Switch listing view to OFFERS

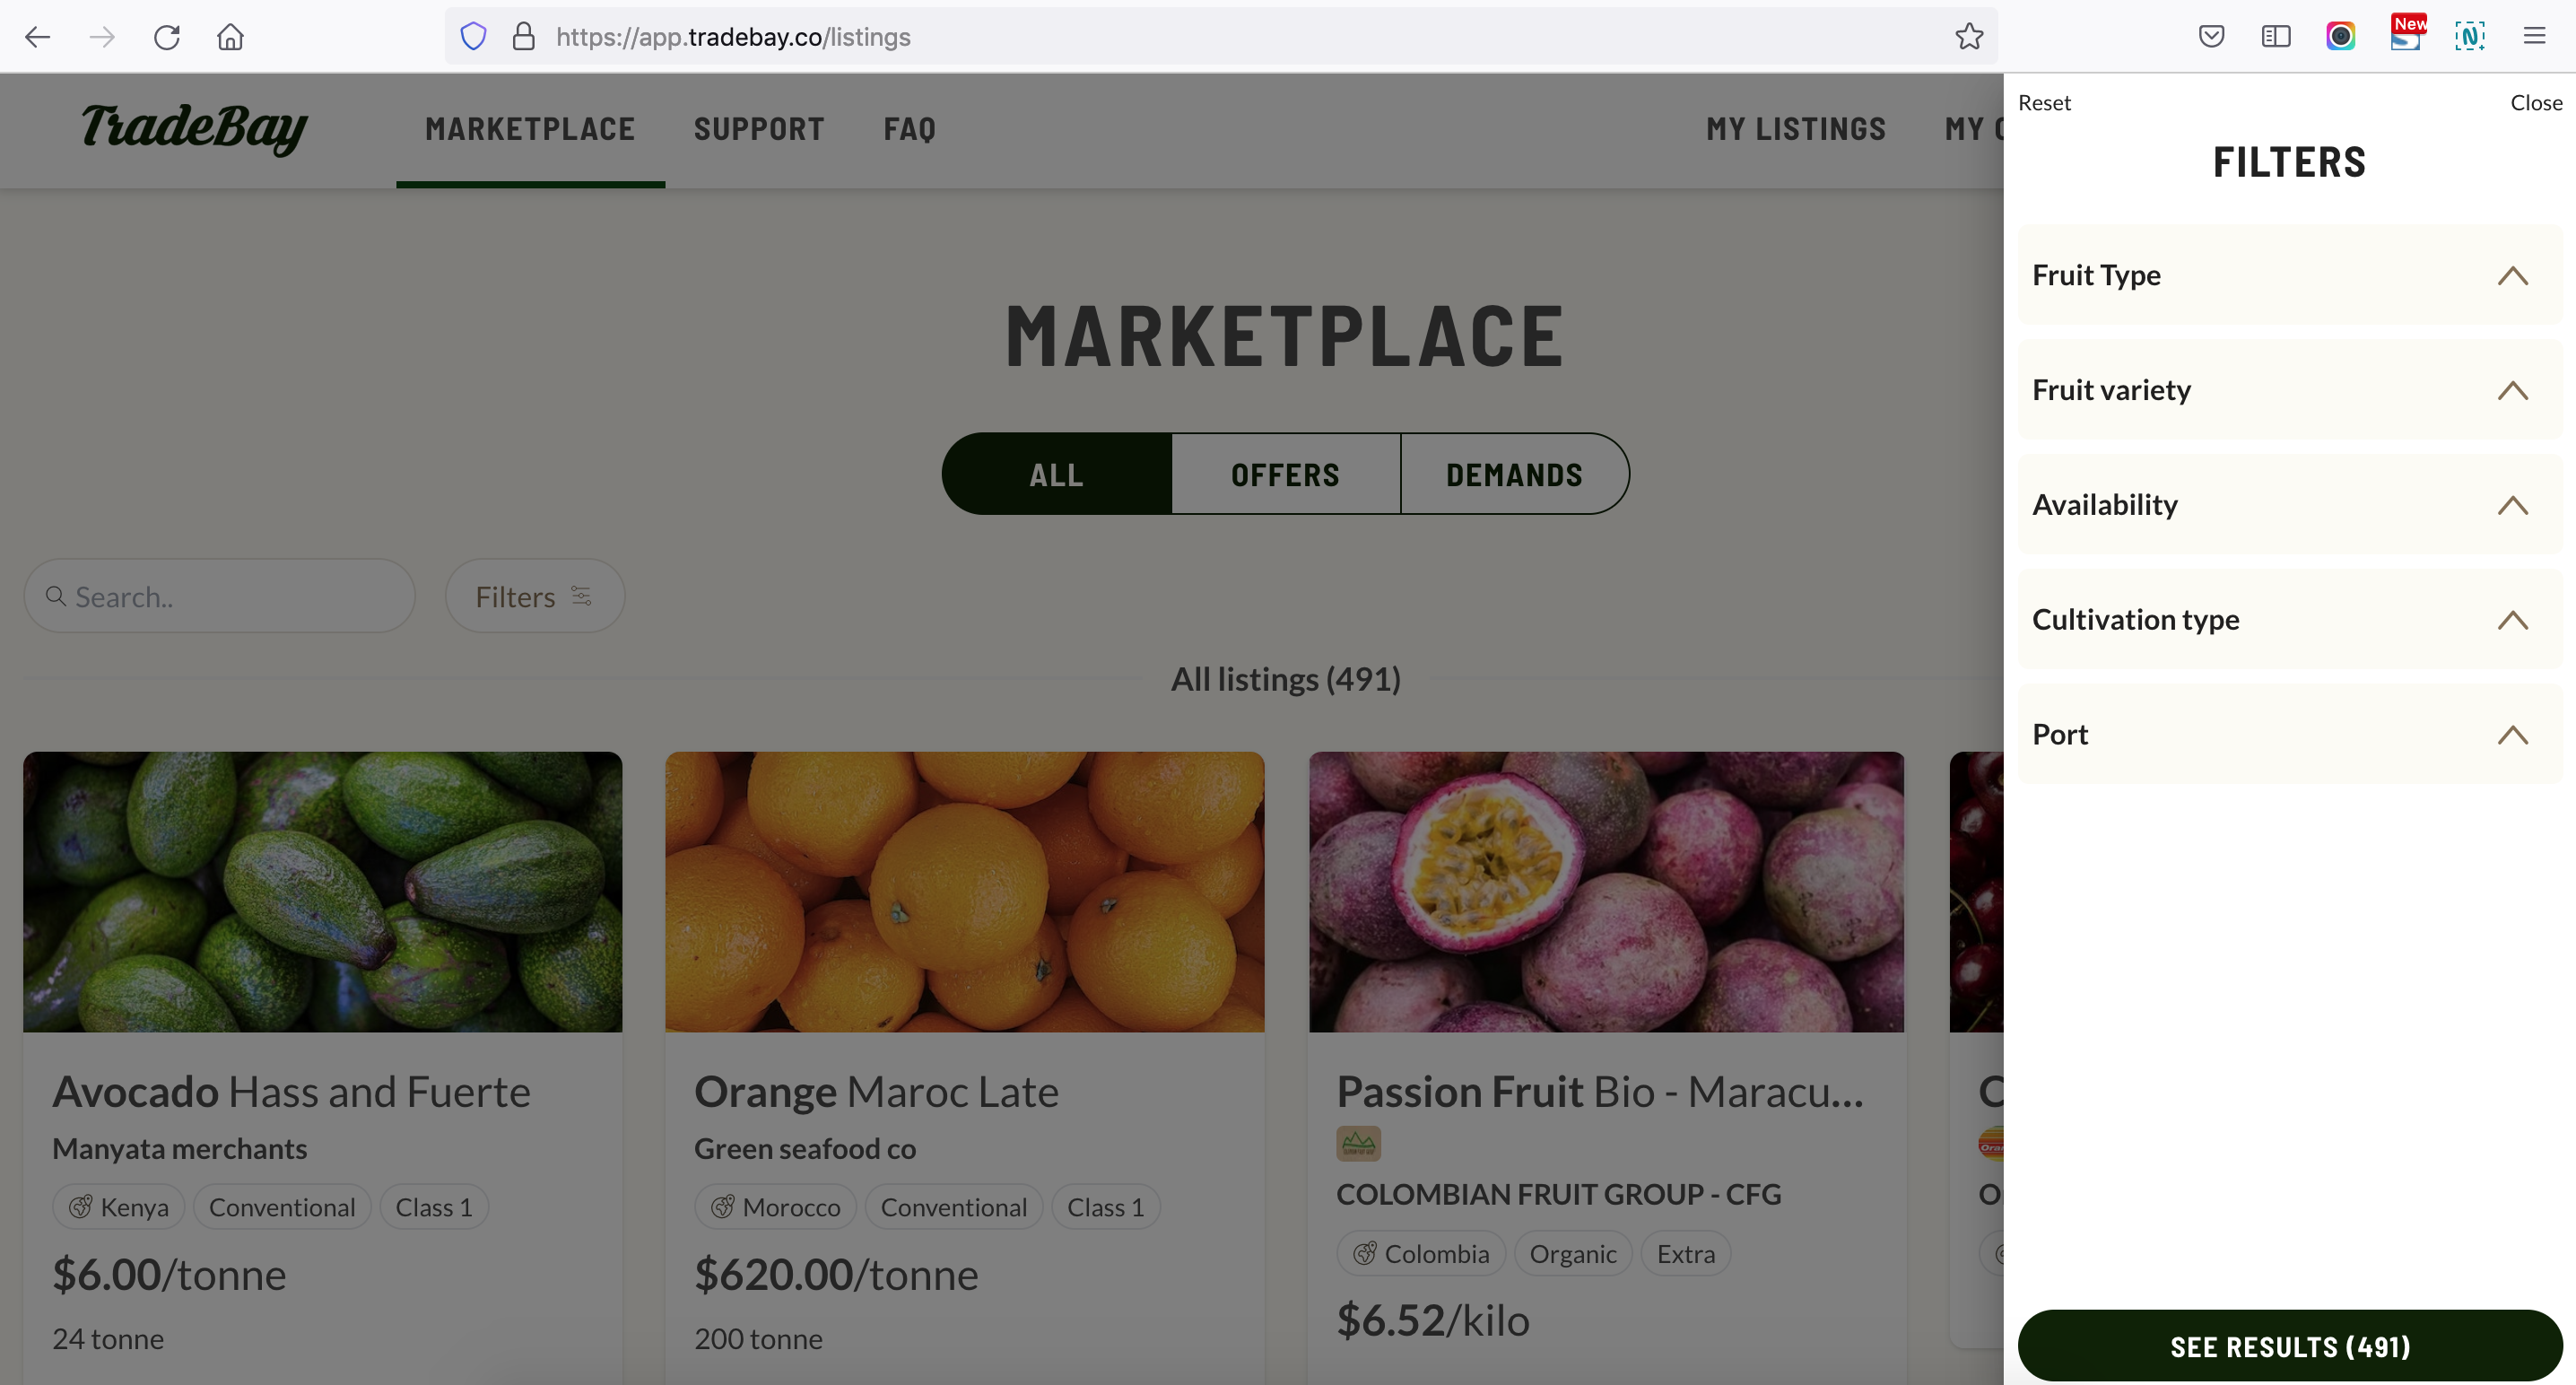[1285, 474]
